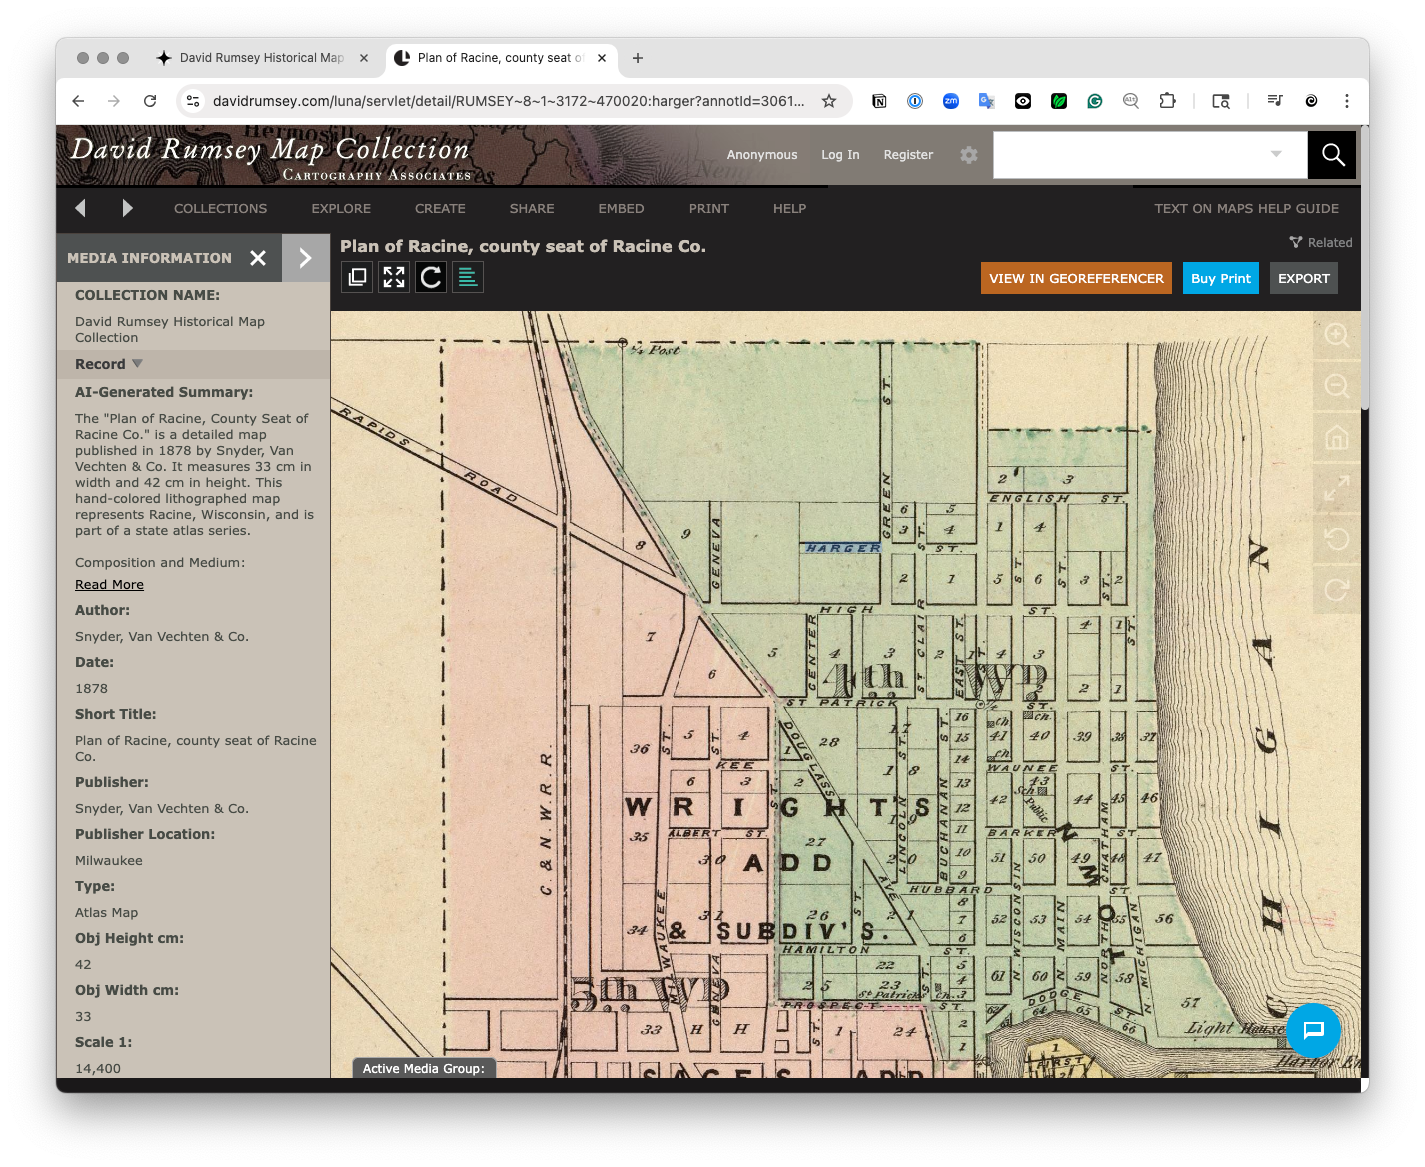Open the EMBED menu
This screenshot has width=1425, height=1167.
coord(621,208)
